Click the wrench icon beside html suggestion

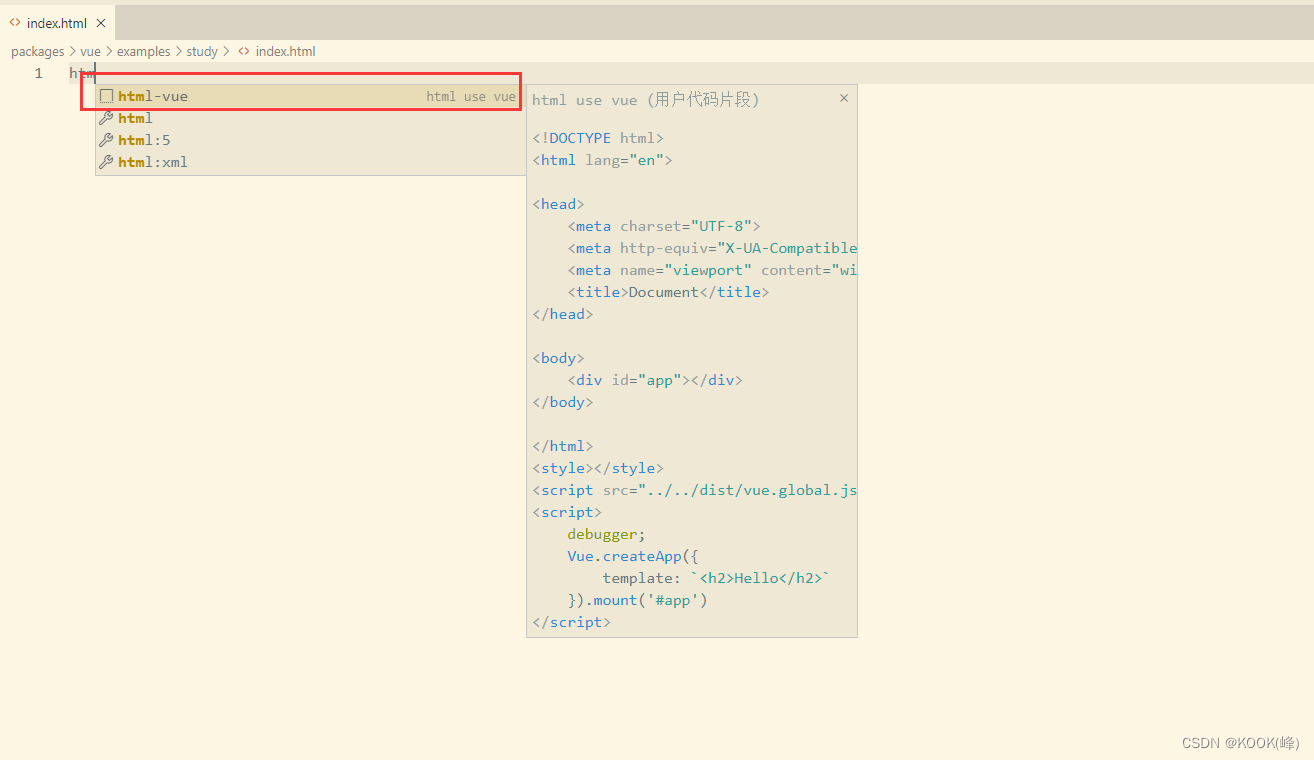[107, 117]
